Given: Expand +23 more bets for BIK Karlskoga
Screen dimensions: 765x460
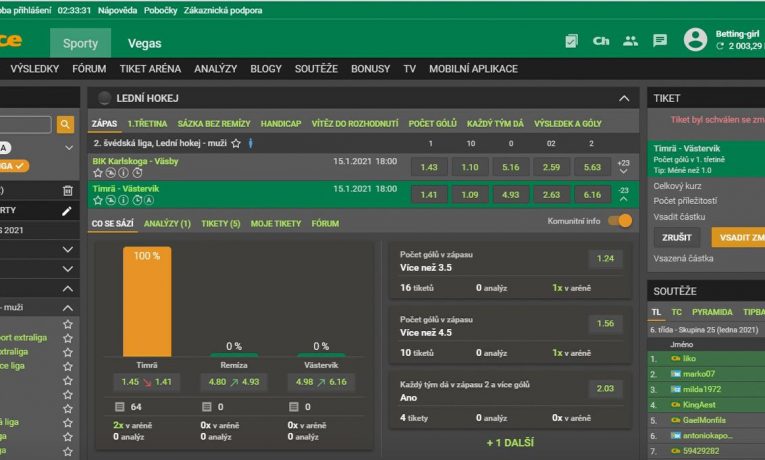Looking at the screenshot, I should pos(623,167).
